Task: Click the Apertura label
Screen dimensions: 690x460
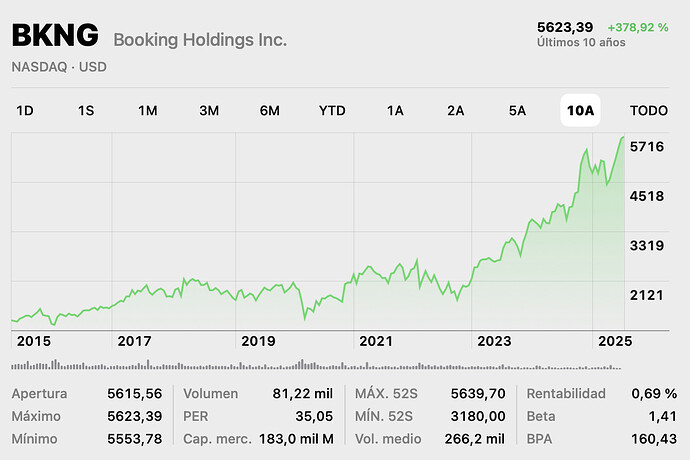Action: [40, 394]
